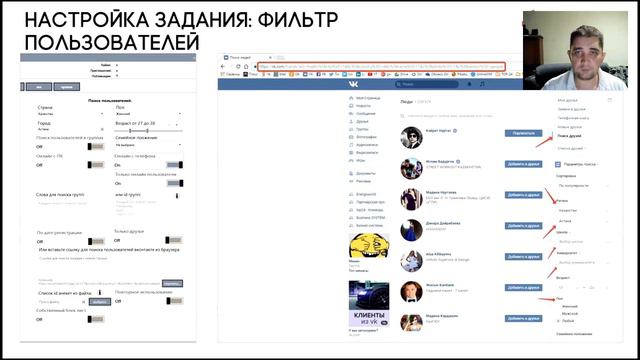This screenshot has height=360, width=640.
Task: Toggle the 'Онлайн с ПК' switch
Action: (x=96, y=165)
